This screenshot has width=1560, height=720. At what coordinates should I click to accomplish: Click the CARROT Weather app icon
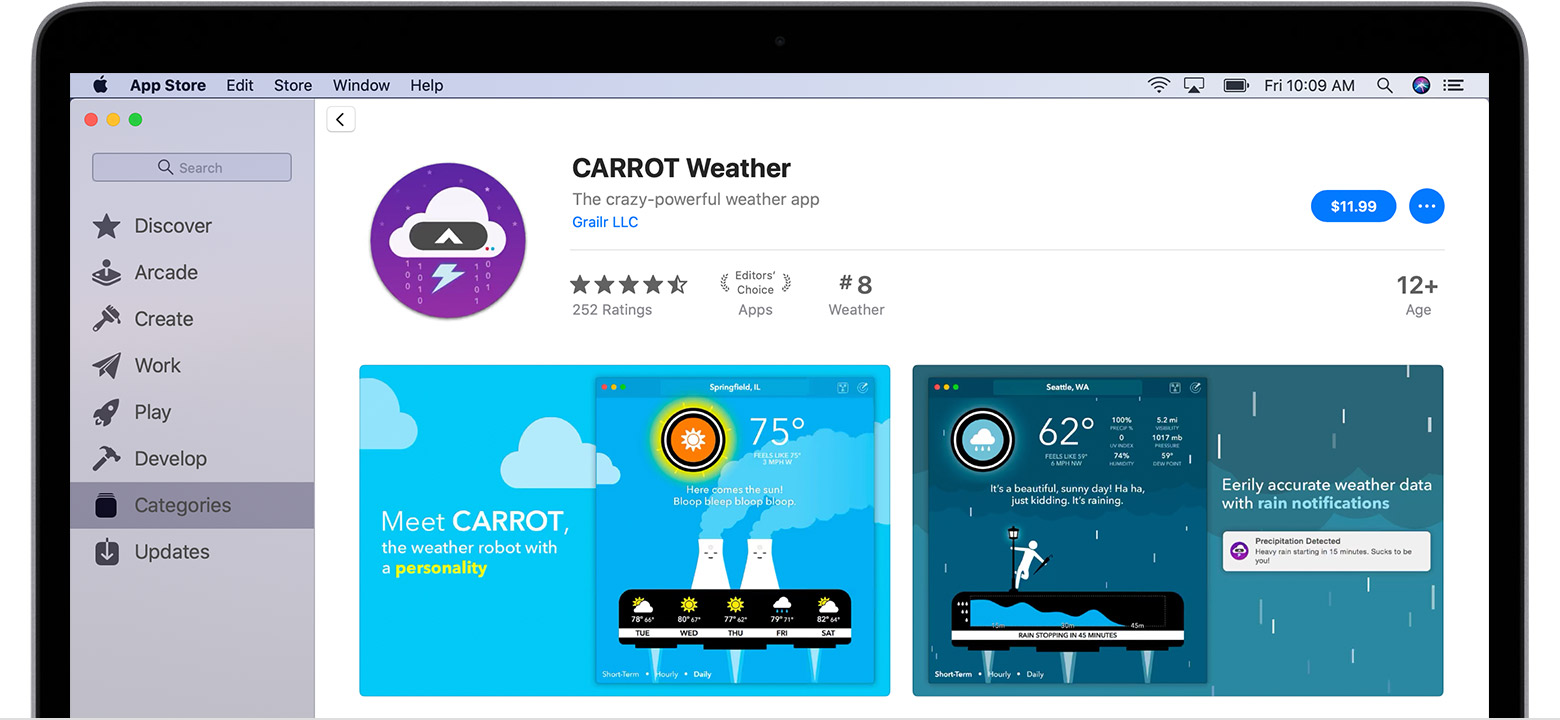[448, 241]
